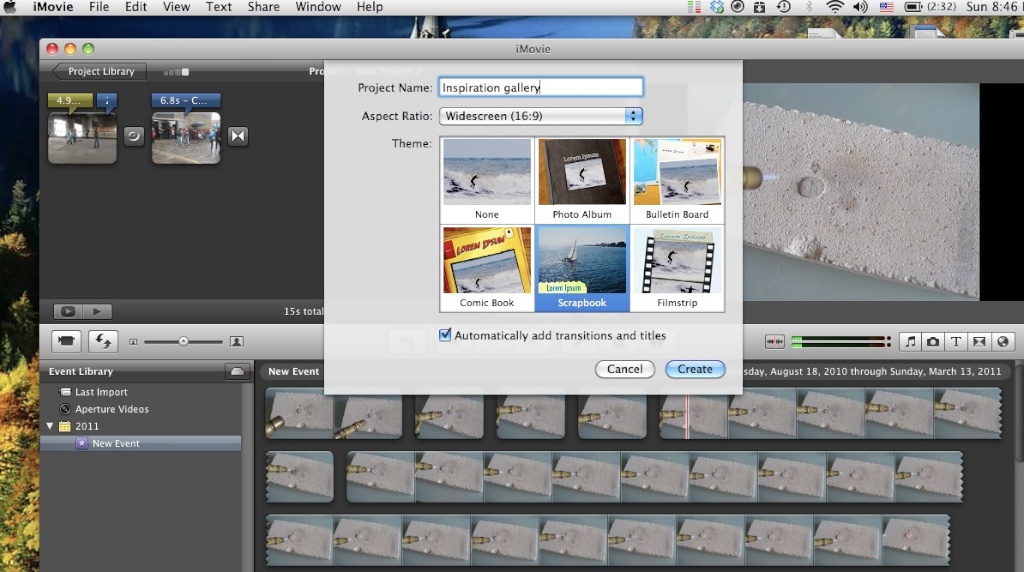Collapse the 2011 events tree
The width and height of the screenshot is (1024, 572).
[50, 426]
